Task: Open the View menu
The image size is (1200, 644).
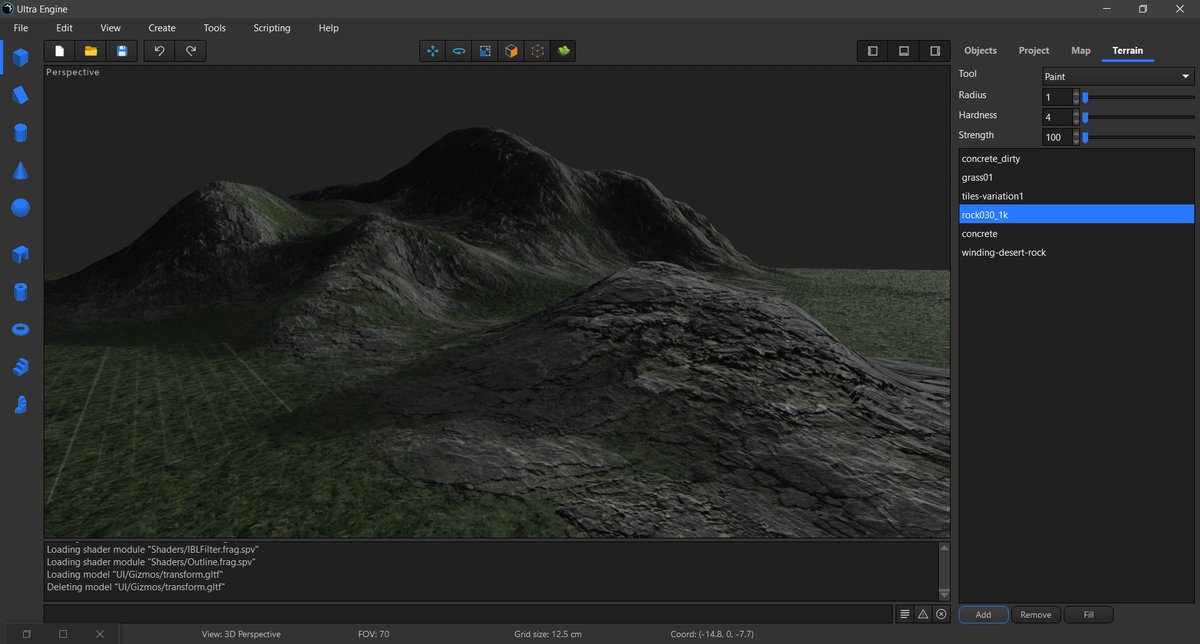Action: click(110, 28)
